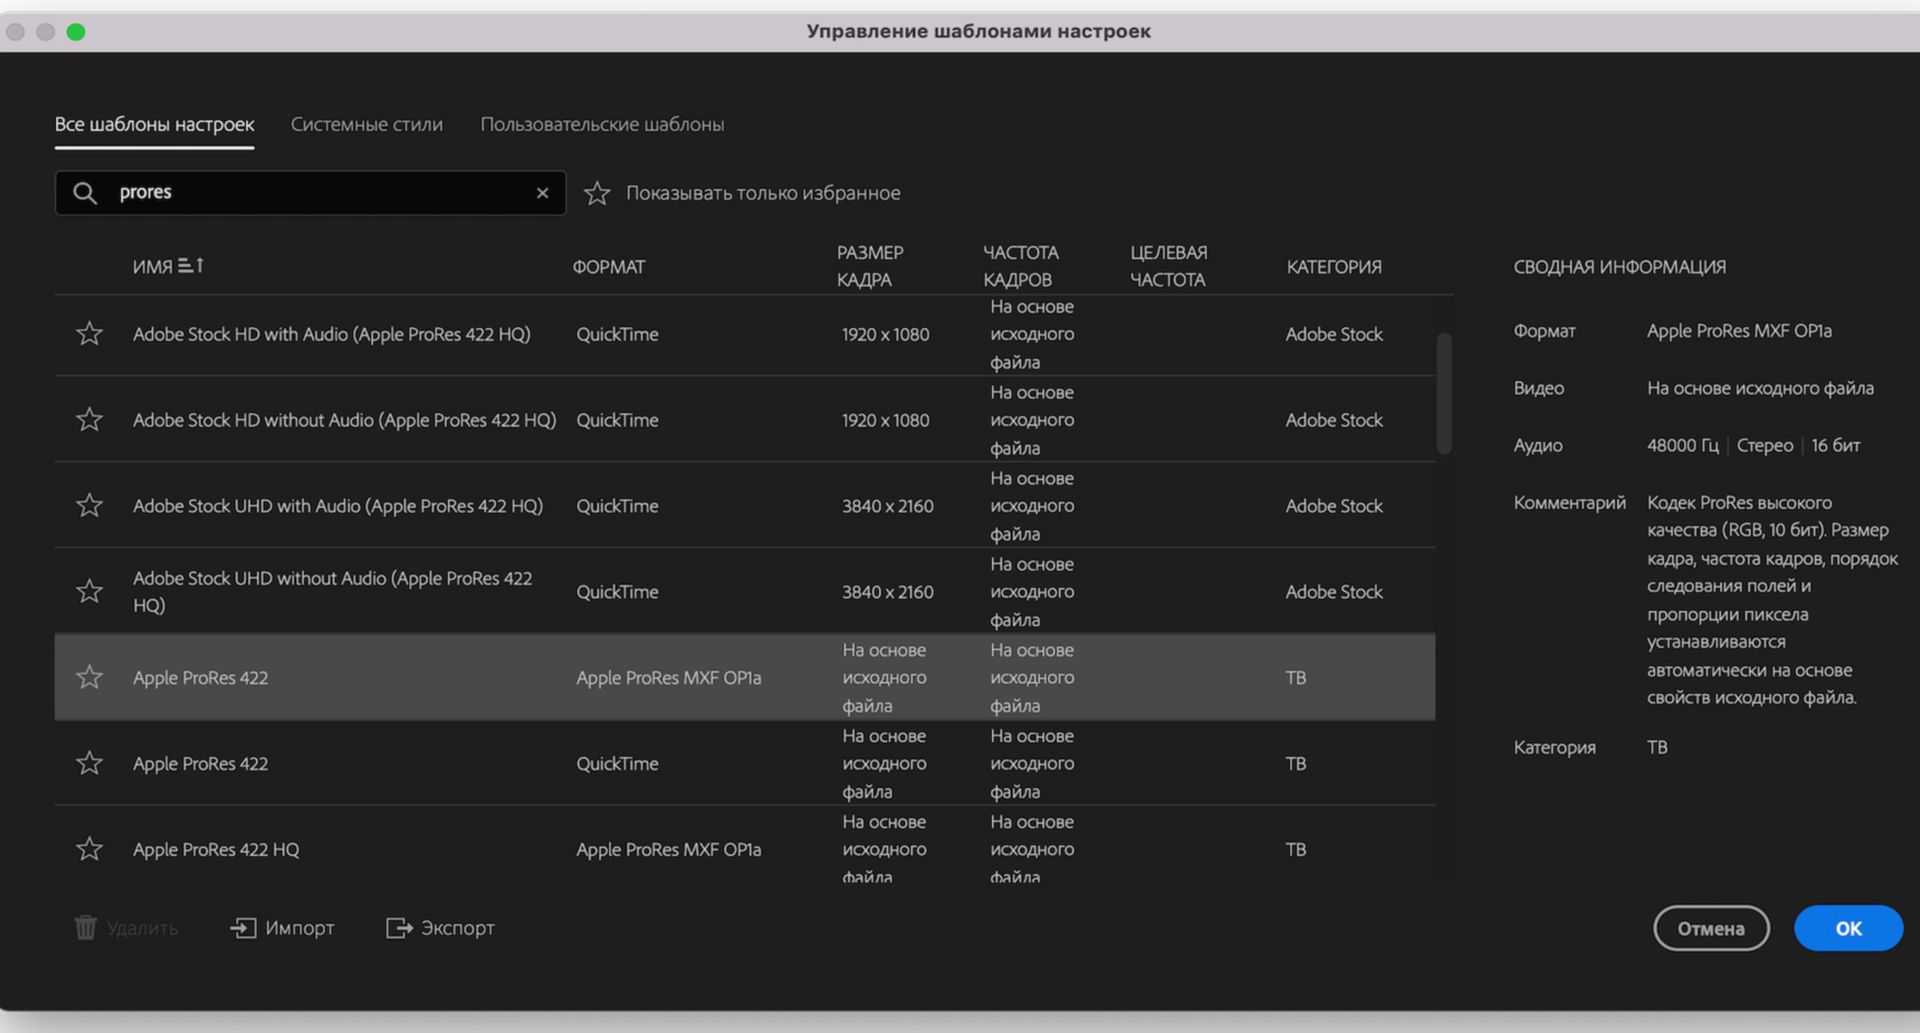Screen dimensions: 1920x1033
Task: Click "1920 x 1080" in Adobe Stock HD with Audio row
Action: (x=885, y=334)
